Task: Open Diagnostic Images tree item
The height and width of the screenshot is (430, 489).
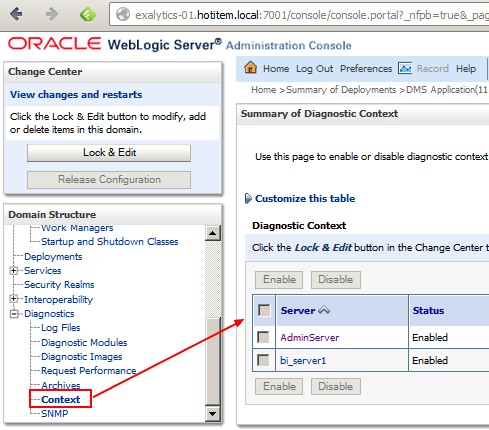Action: tap(82, 357)
